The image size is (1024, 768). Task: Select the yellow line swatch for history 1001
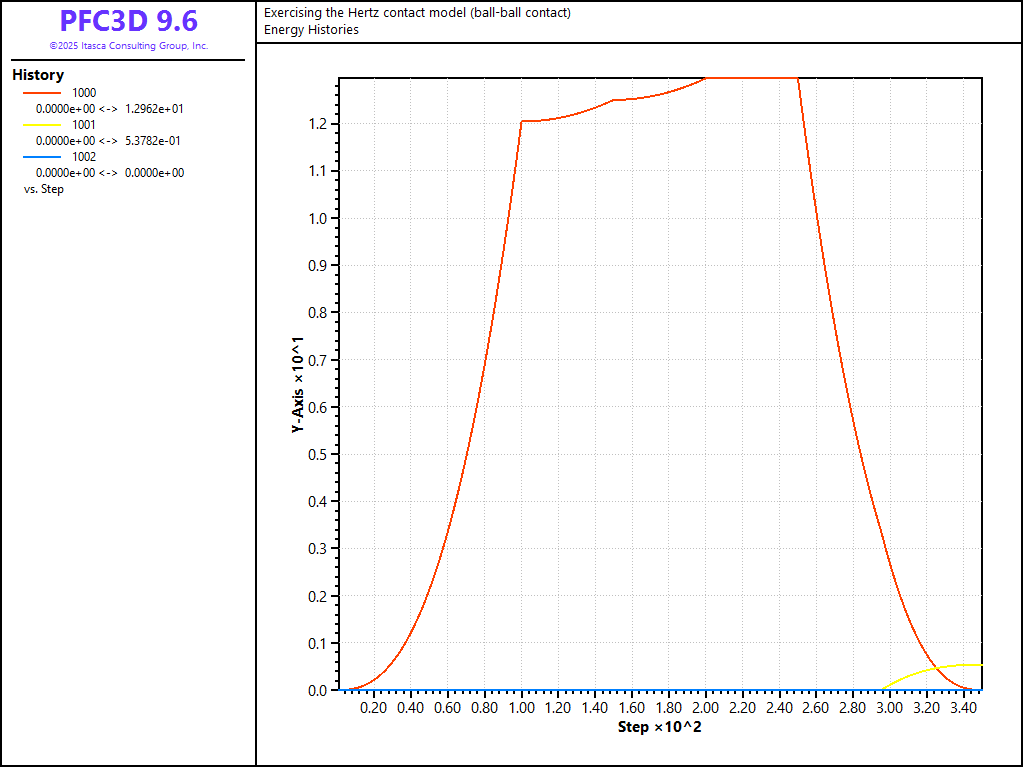pos(41,125)
